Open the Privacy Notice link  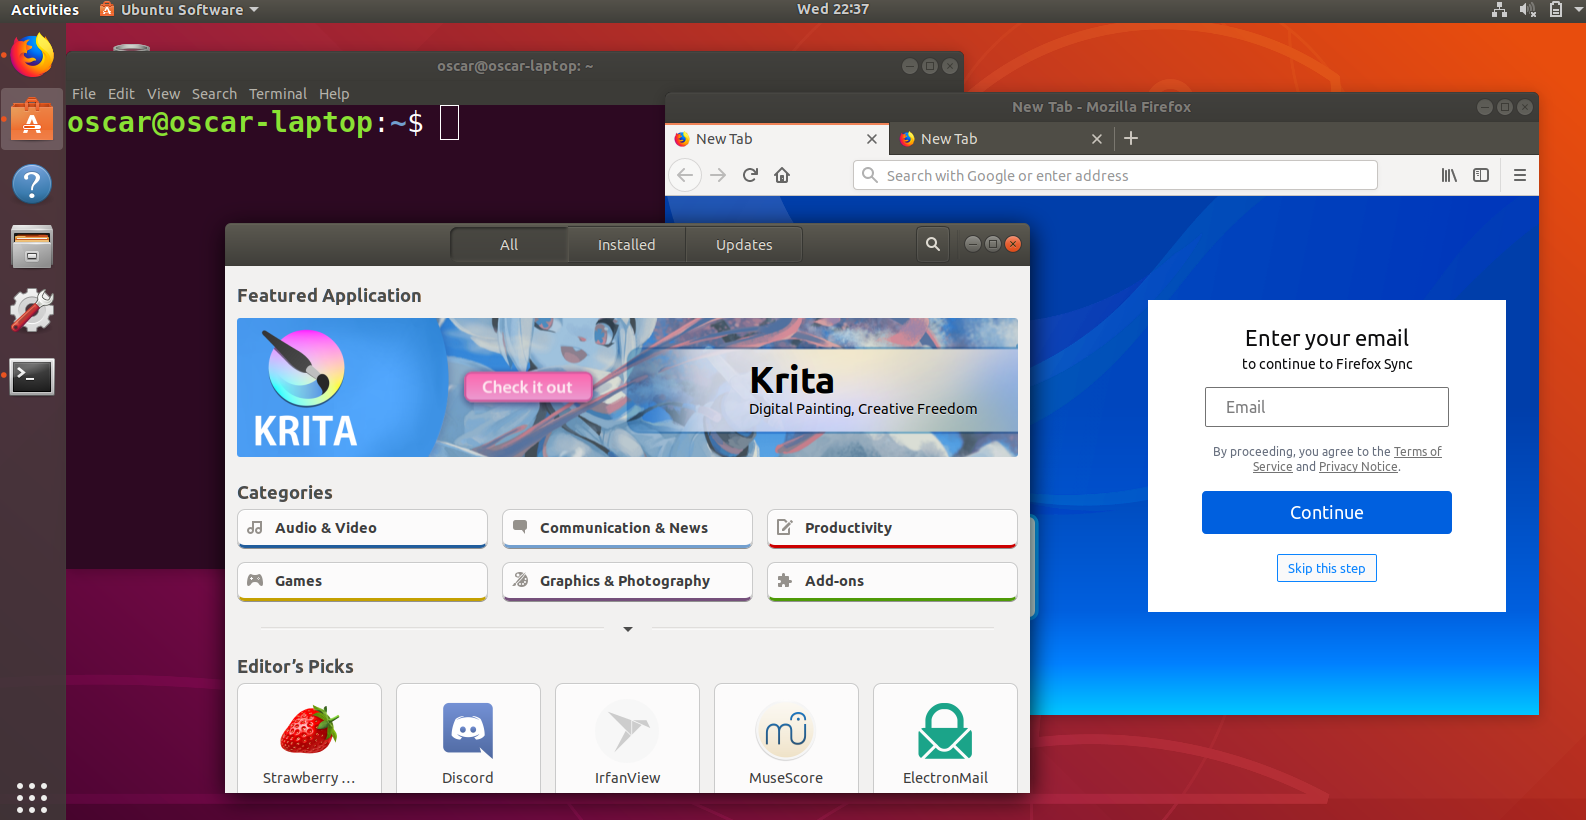(x=1358, y=467)
